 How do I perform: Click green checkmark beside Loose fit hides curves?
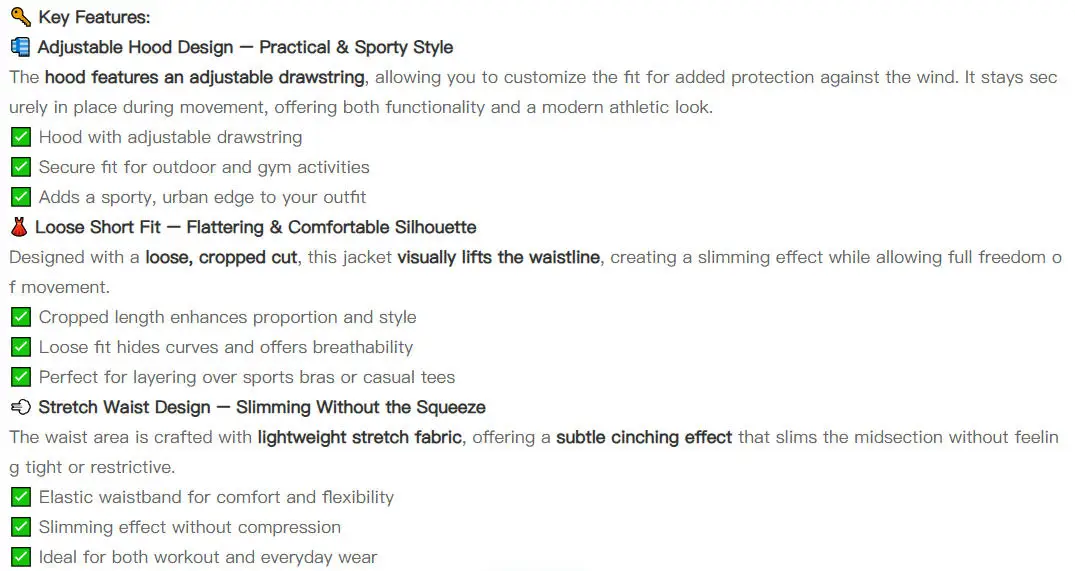pos(21,347)
